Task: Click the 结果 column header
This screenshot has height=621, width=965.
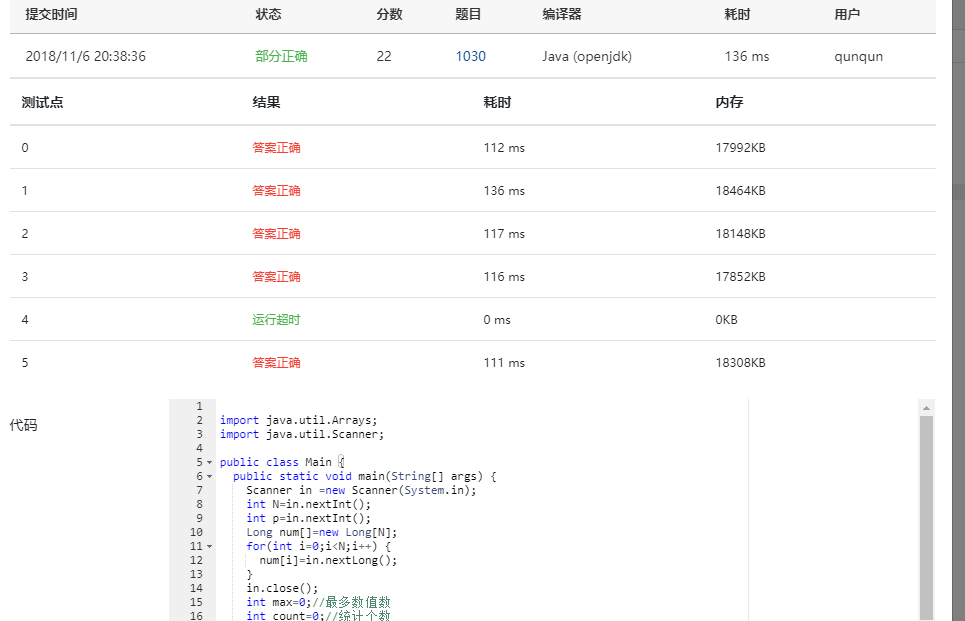Action: [266, 102]
